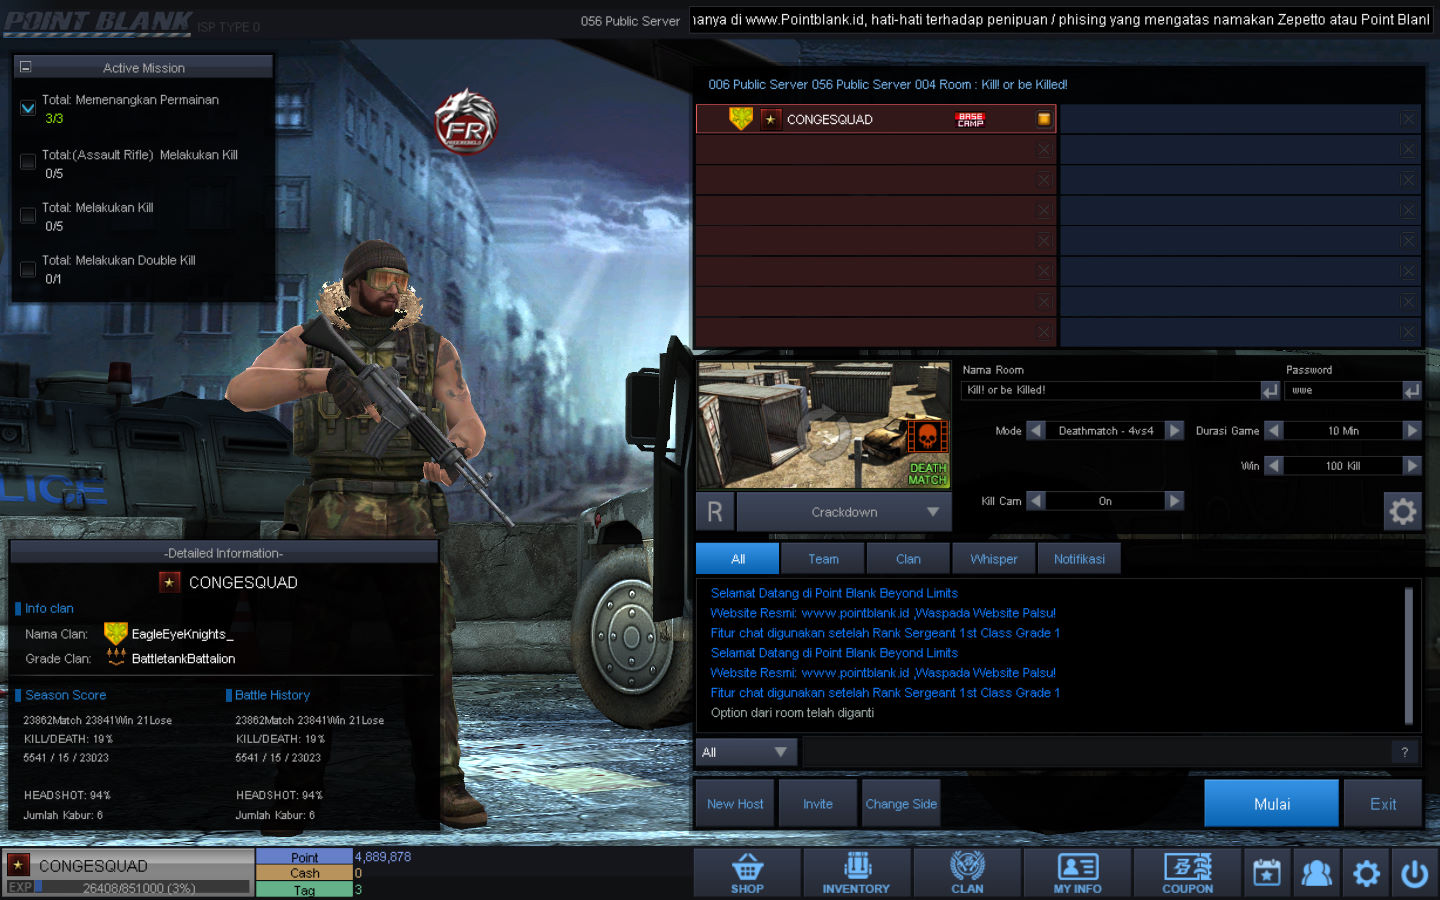Open room advanced settings gear
The height and width of the screenshot is (900, 1440).
[x=1402, y=511]
